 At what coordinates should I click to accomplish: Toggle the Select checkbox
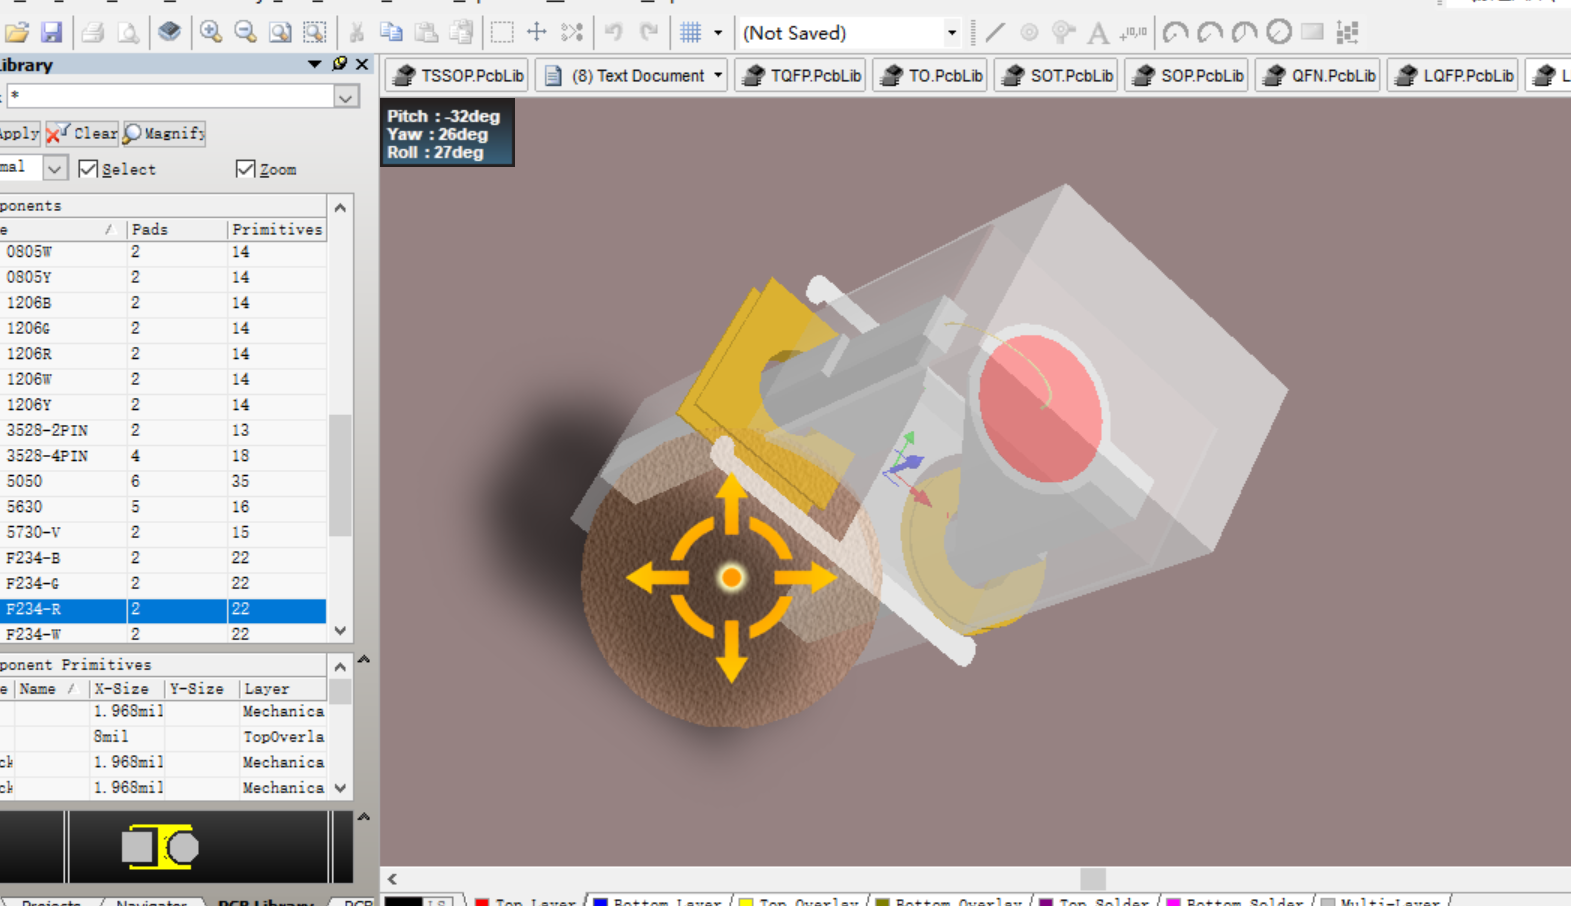point(88,169)
